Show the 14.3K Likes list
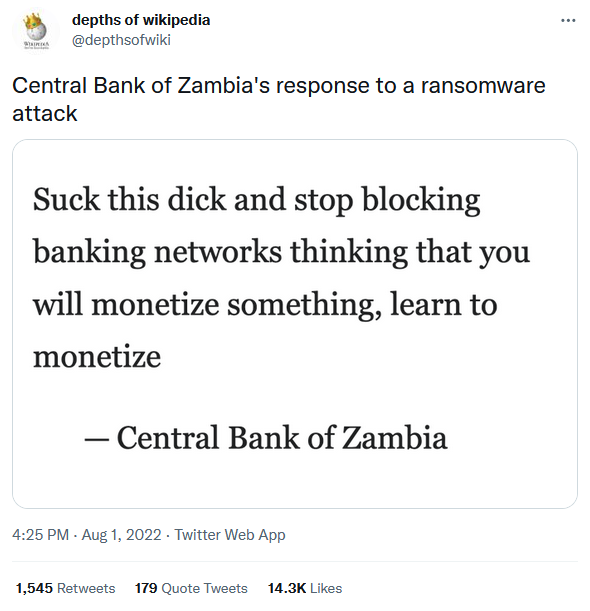 [305, 588]
